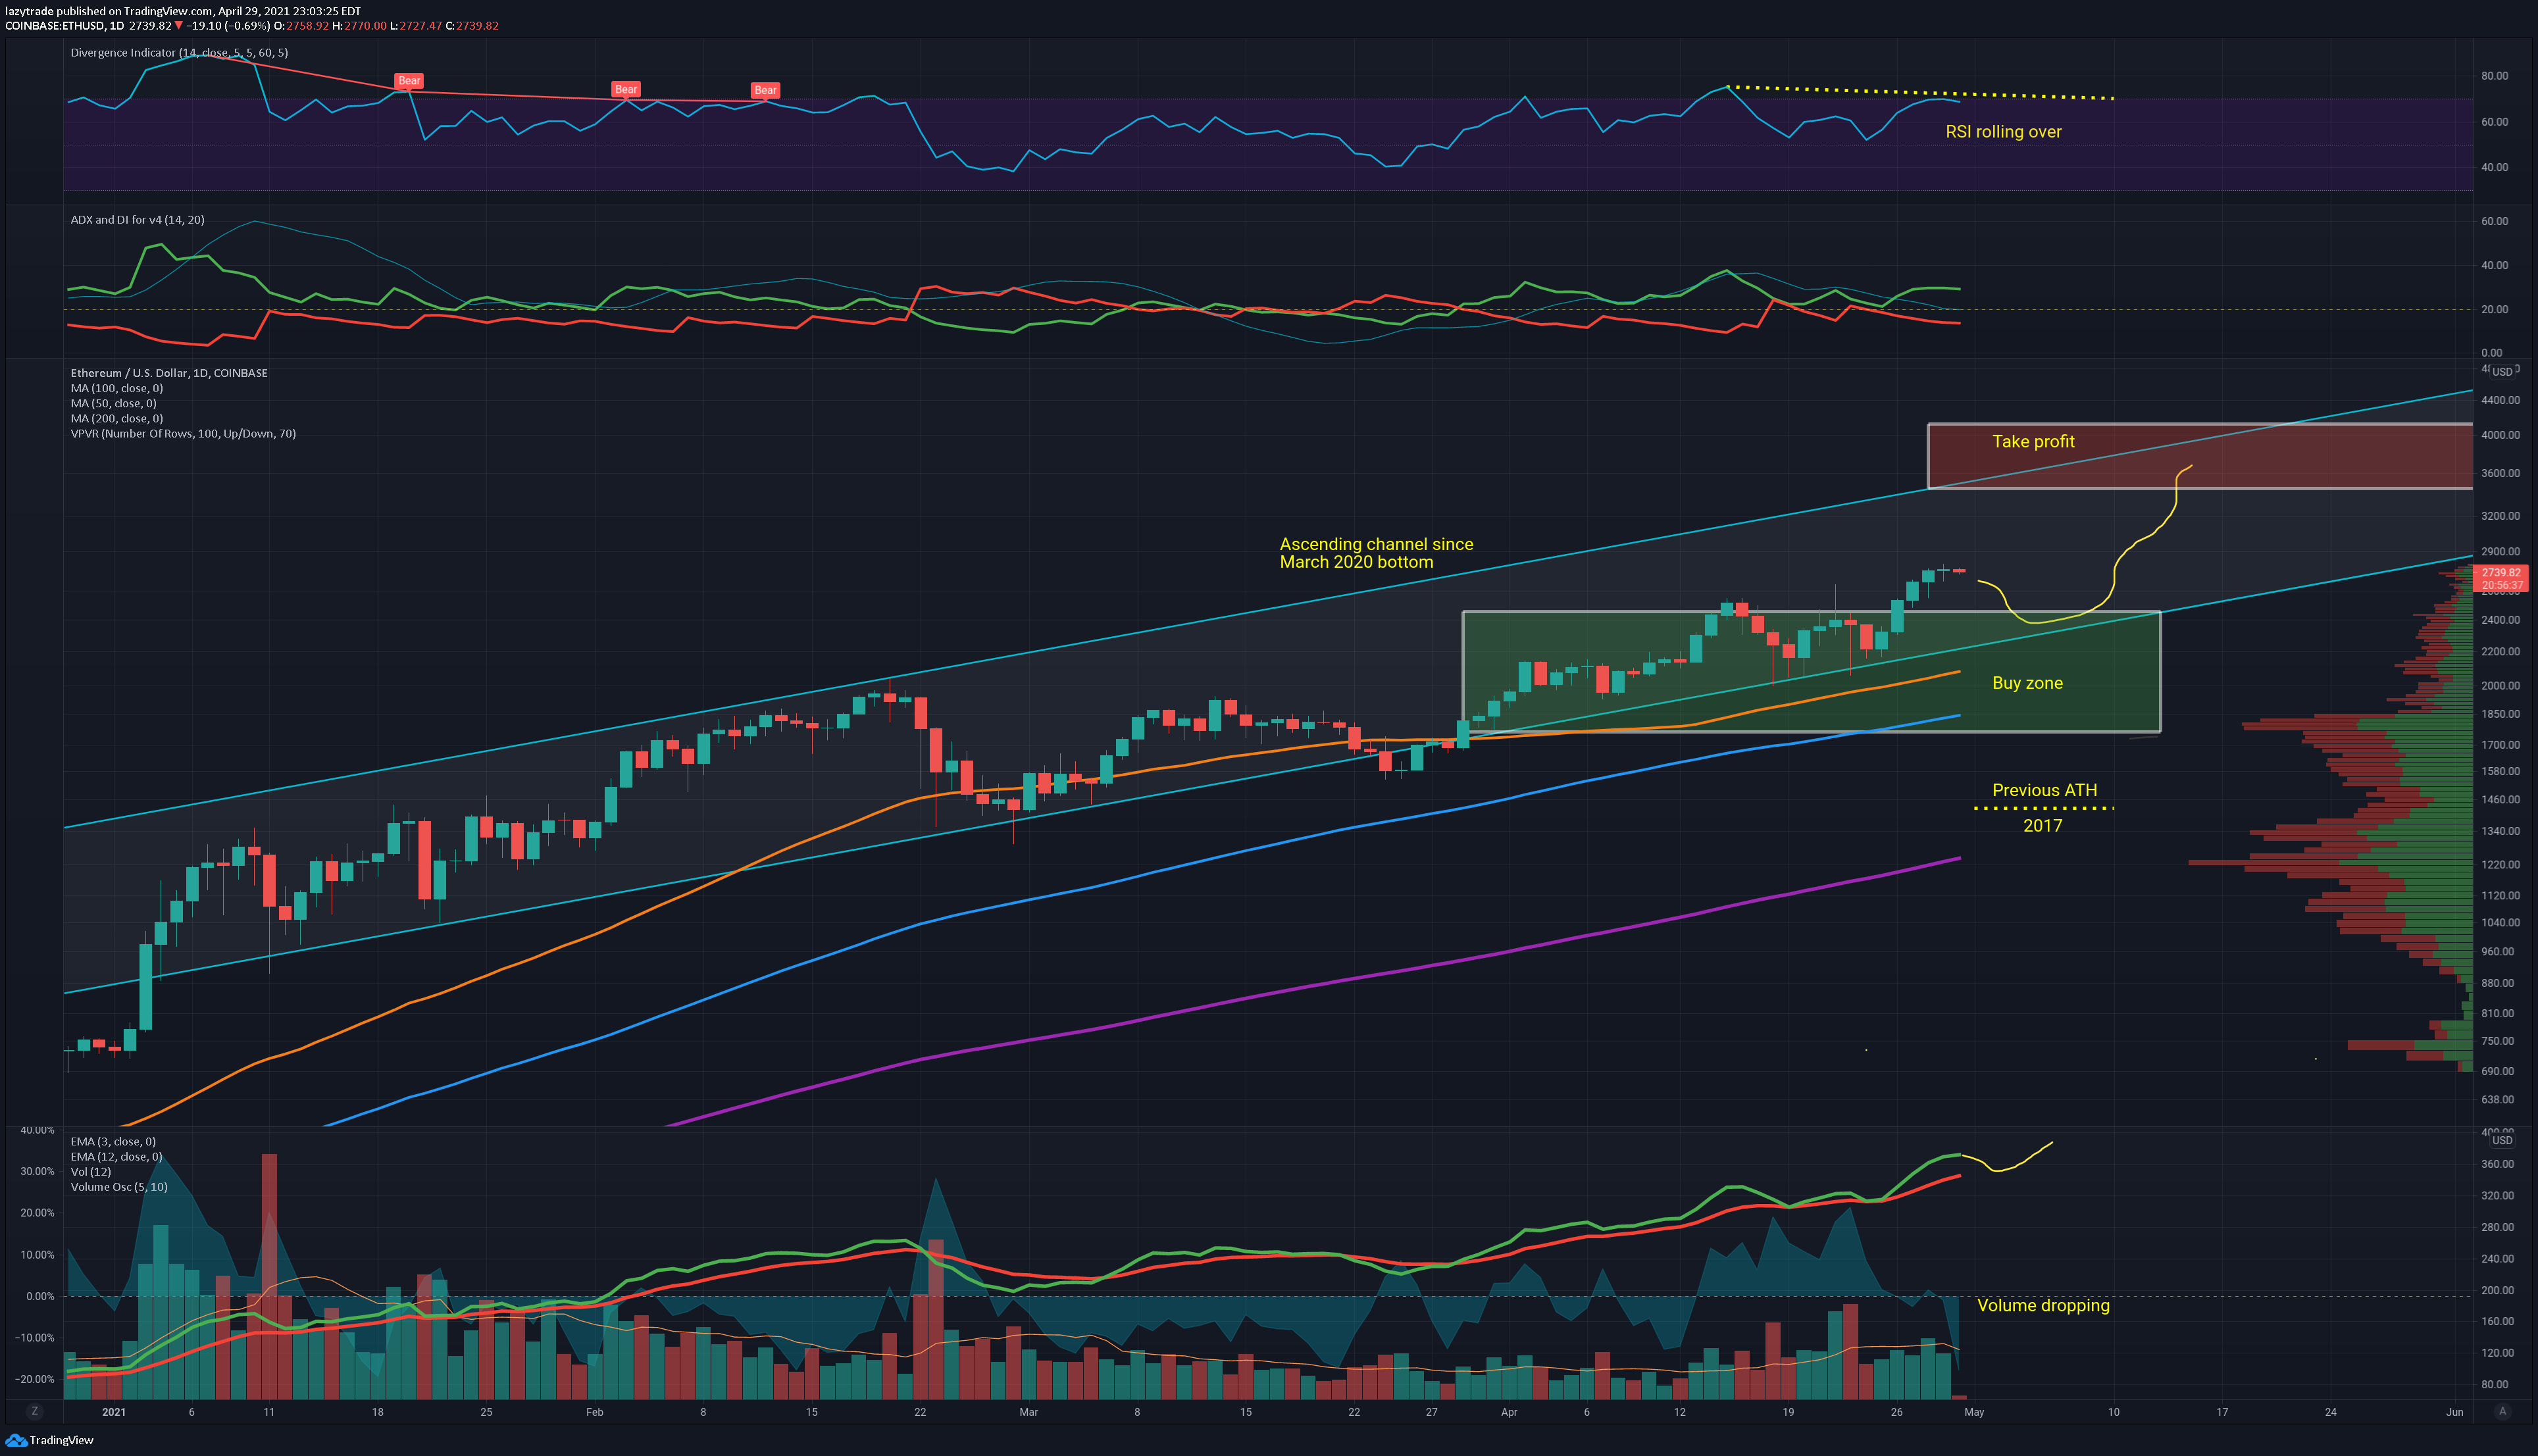Click the open value O:2758.92
2538x1456 pixels.
pos(301,26)
